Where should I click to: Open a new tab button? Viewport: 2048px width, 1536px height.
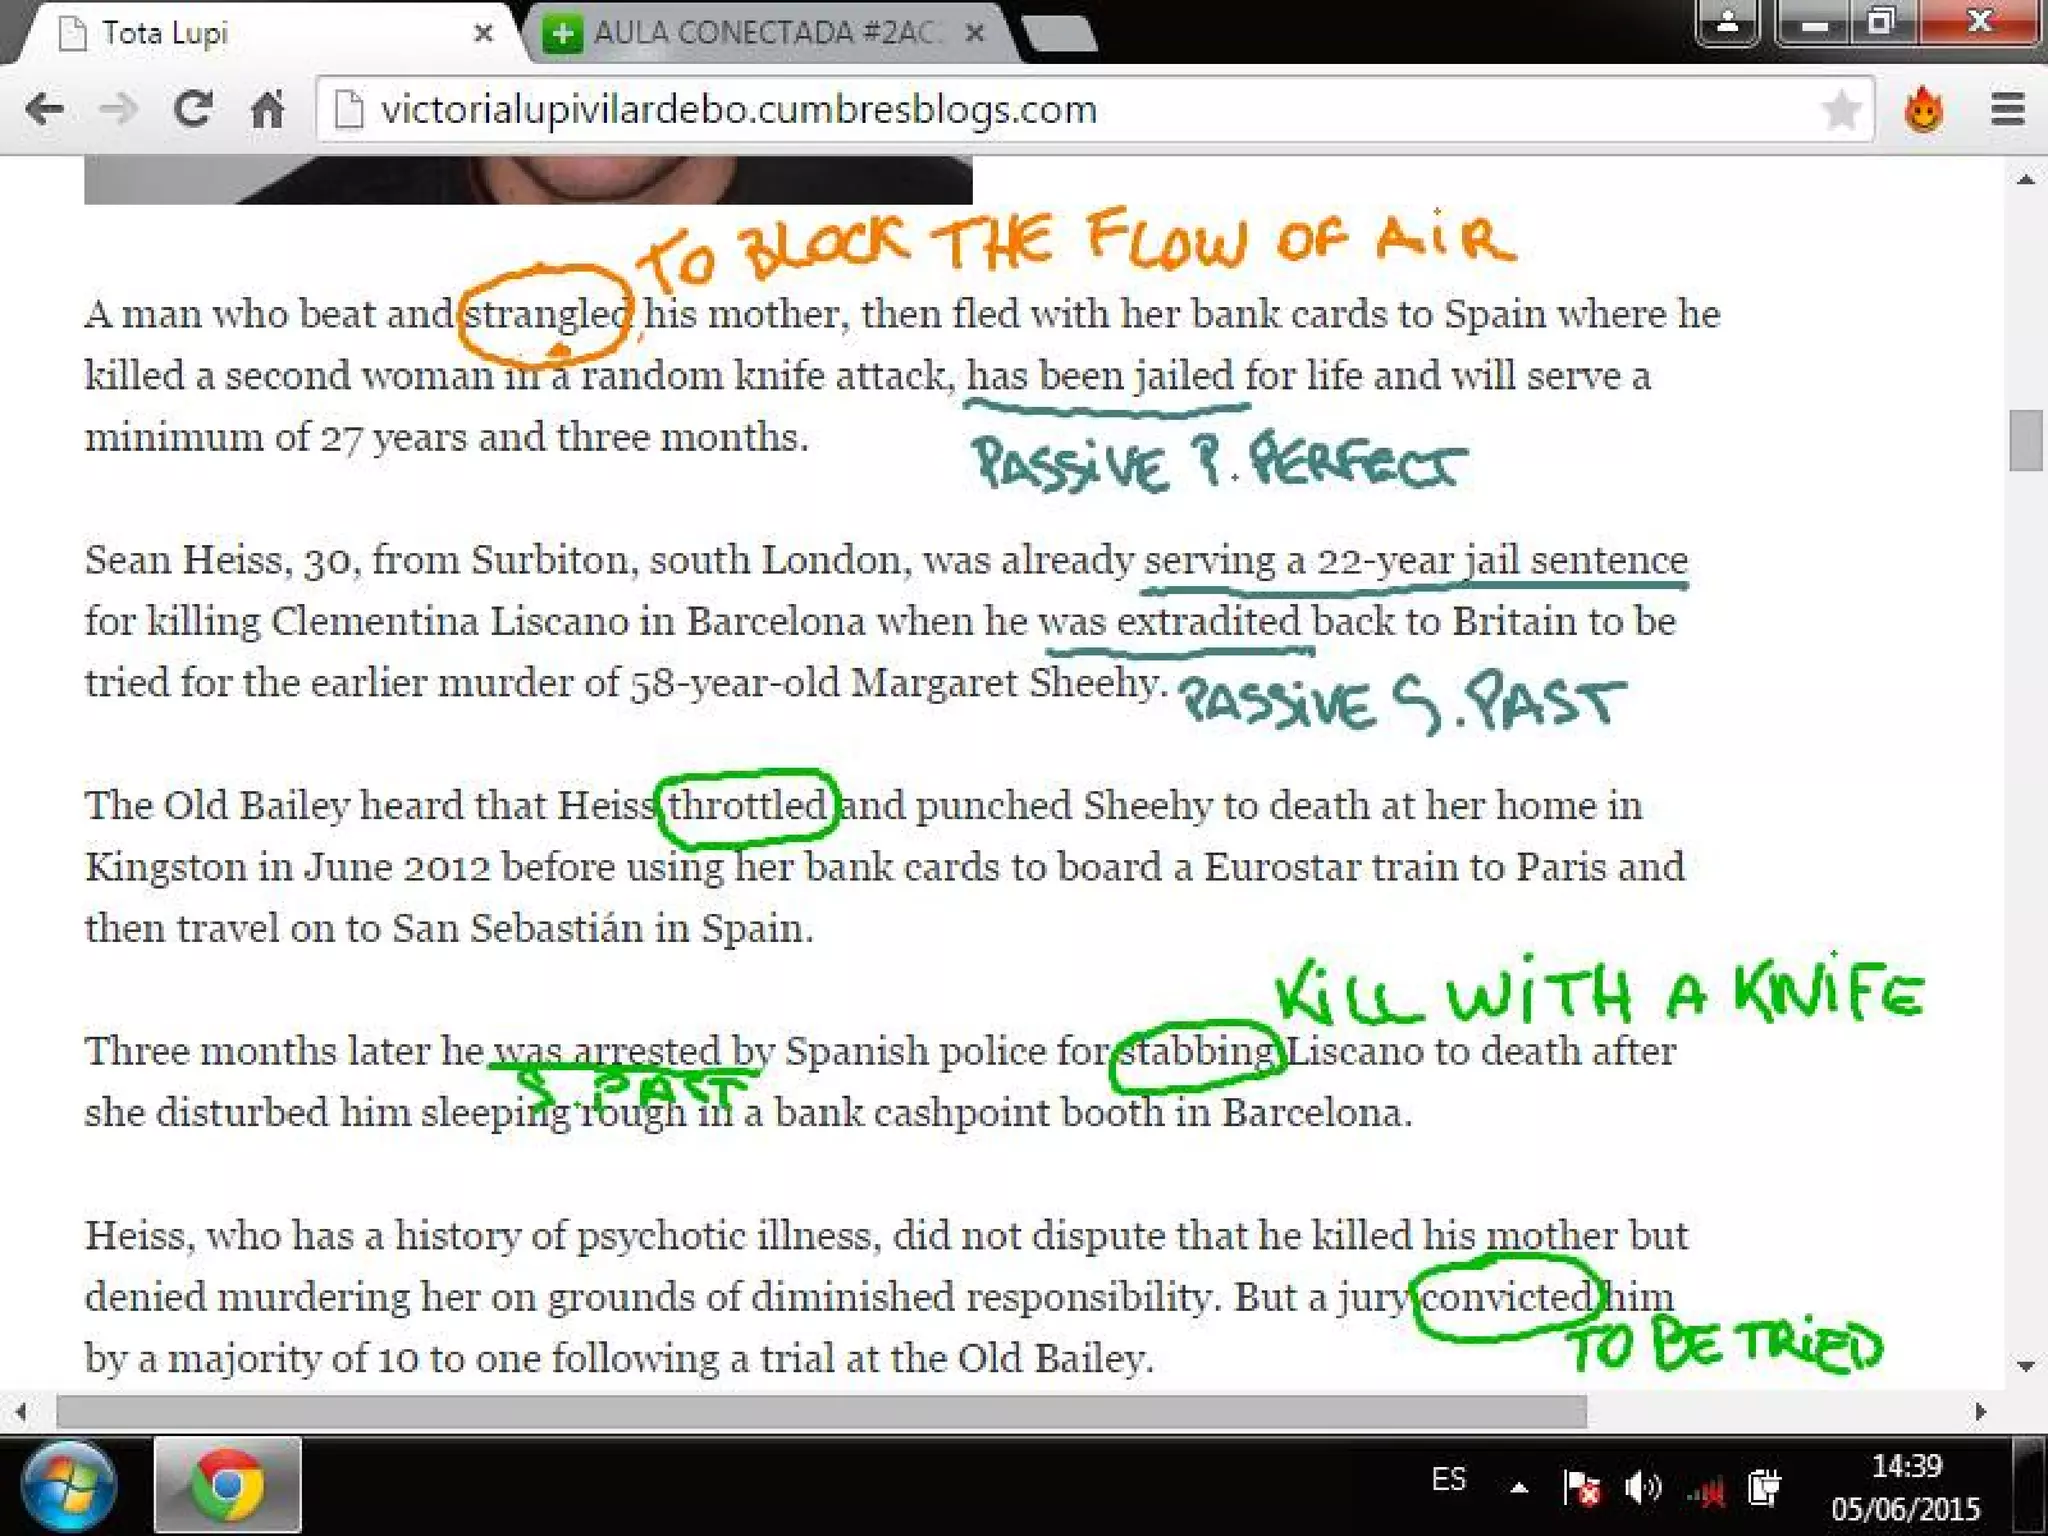(1060, 34)
